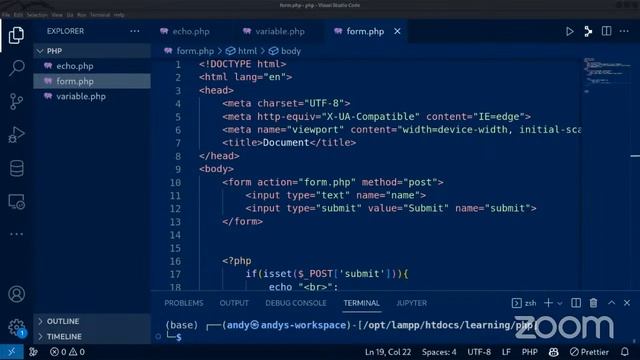Run the PHP file with play icon
The image size is (640, 360).
(x=569, y=31)
